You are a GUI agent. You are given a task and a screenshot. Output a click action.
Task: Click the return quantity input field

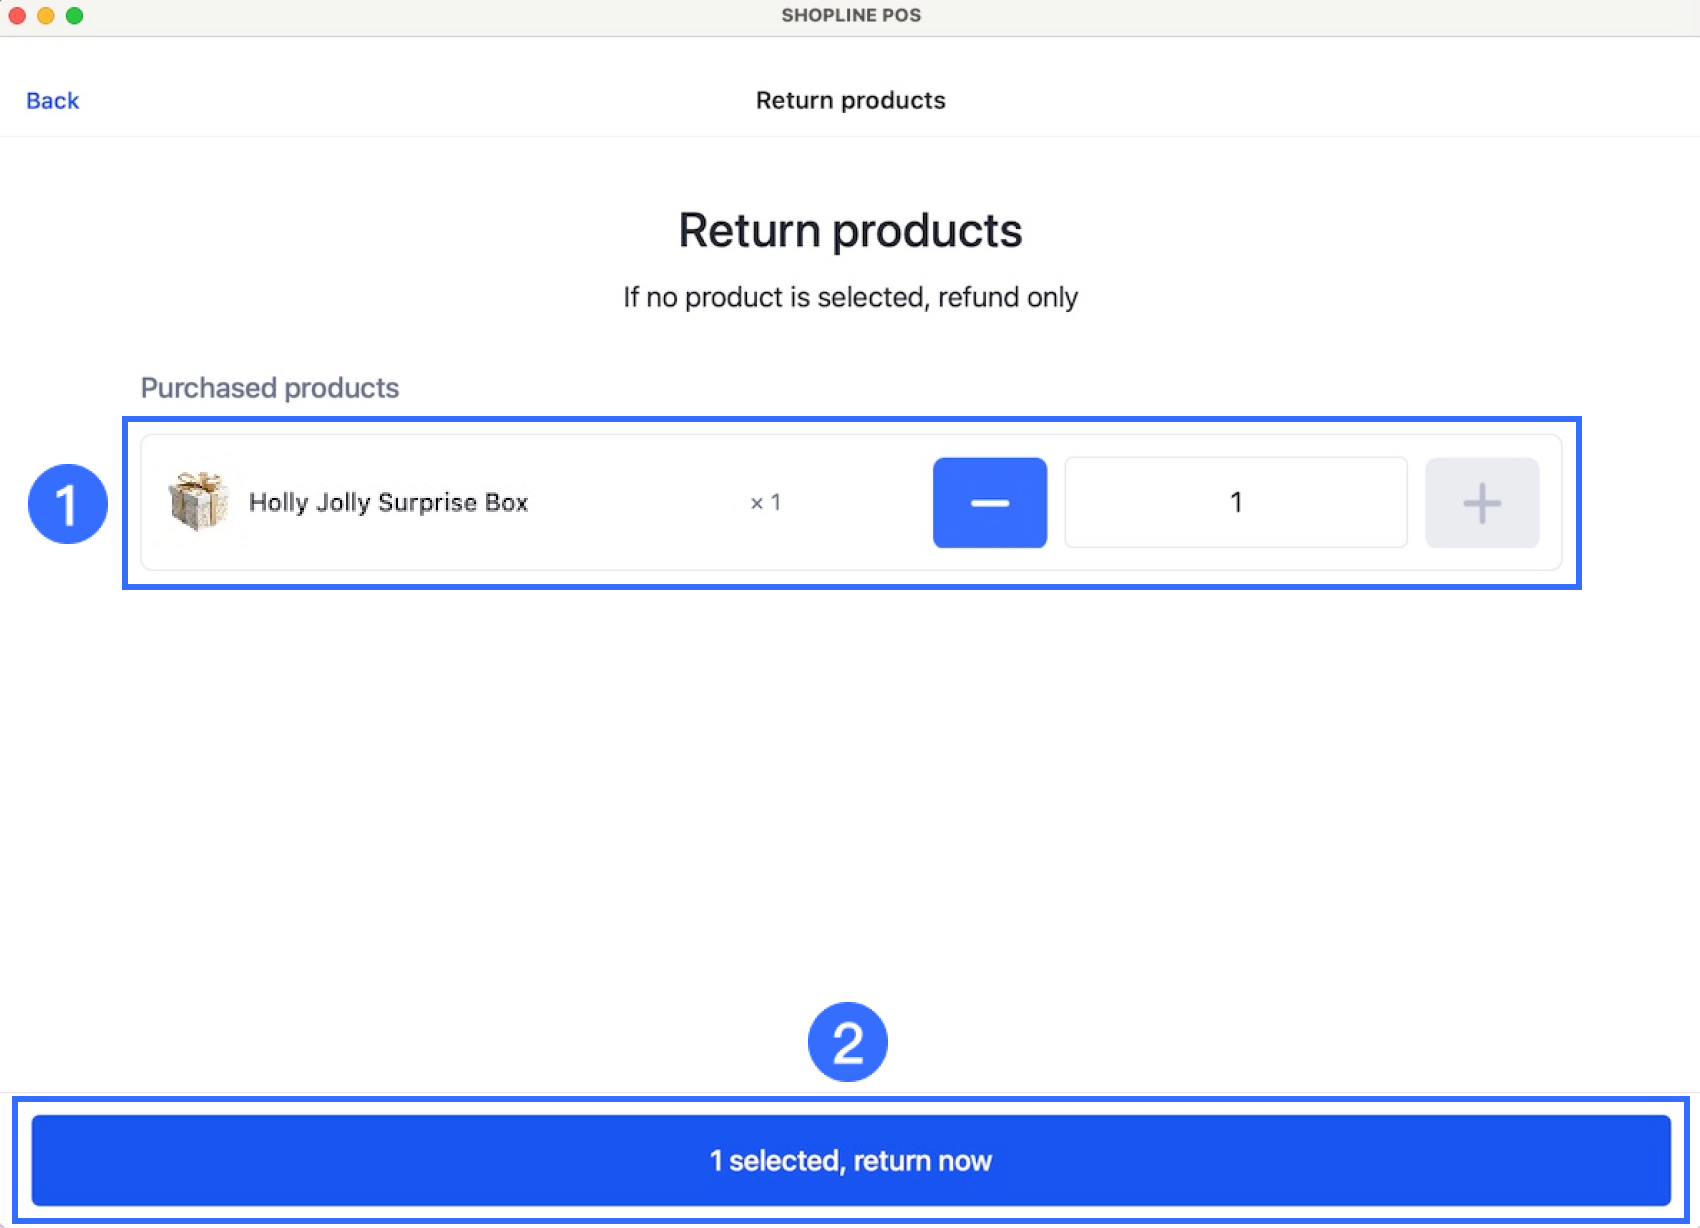pyautogui.click(x=1235, y=502)
